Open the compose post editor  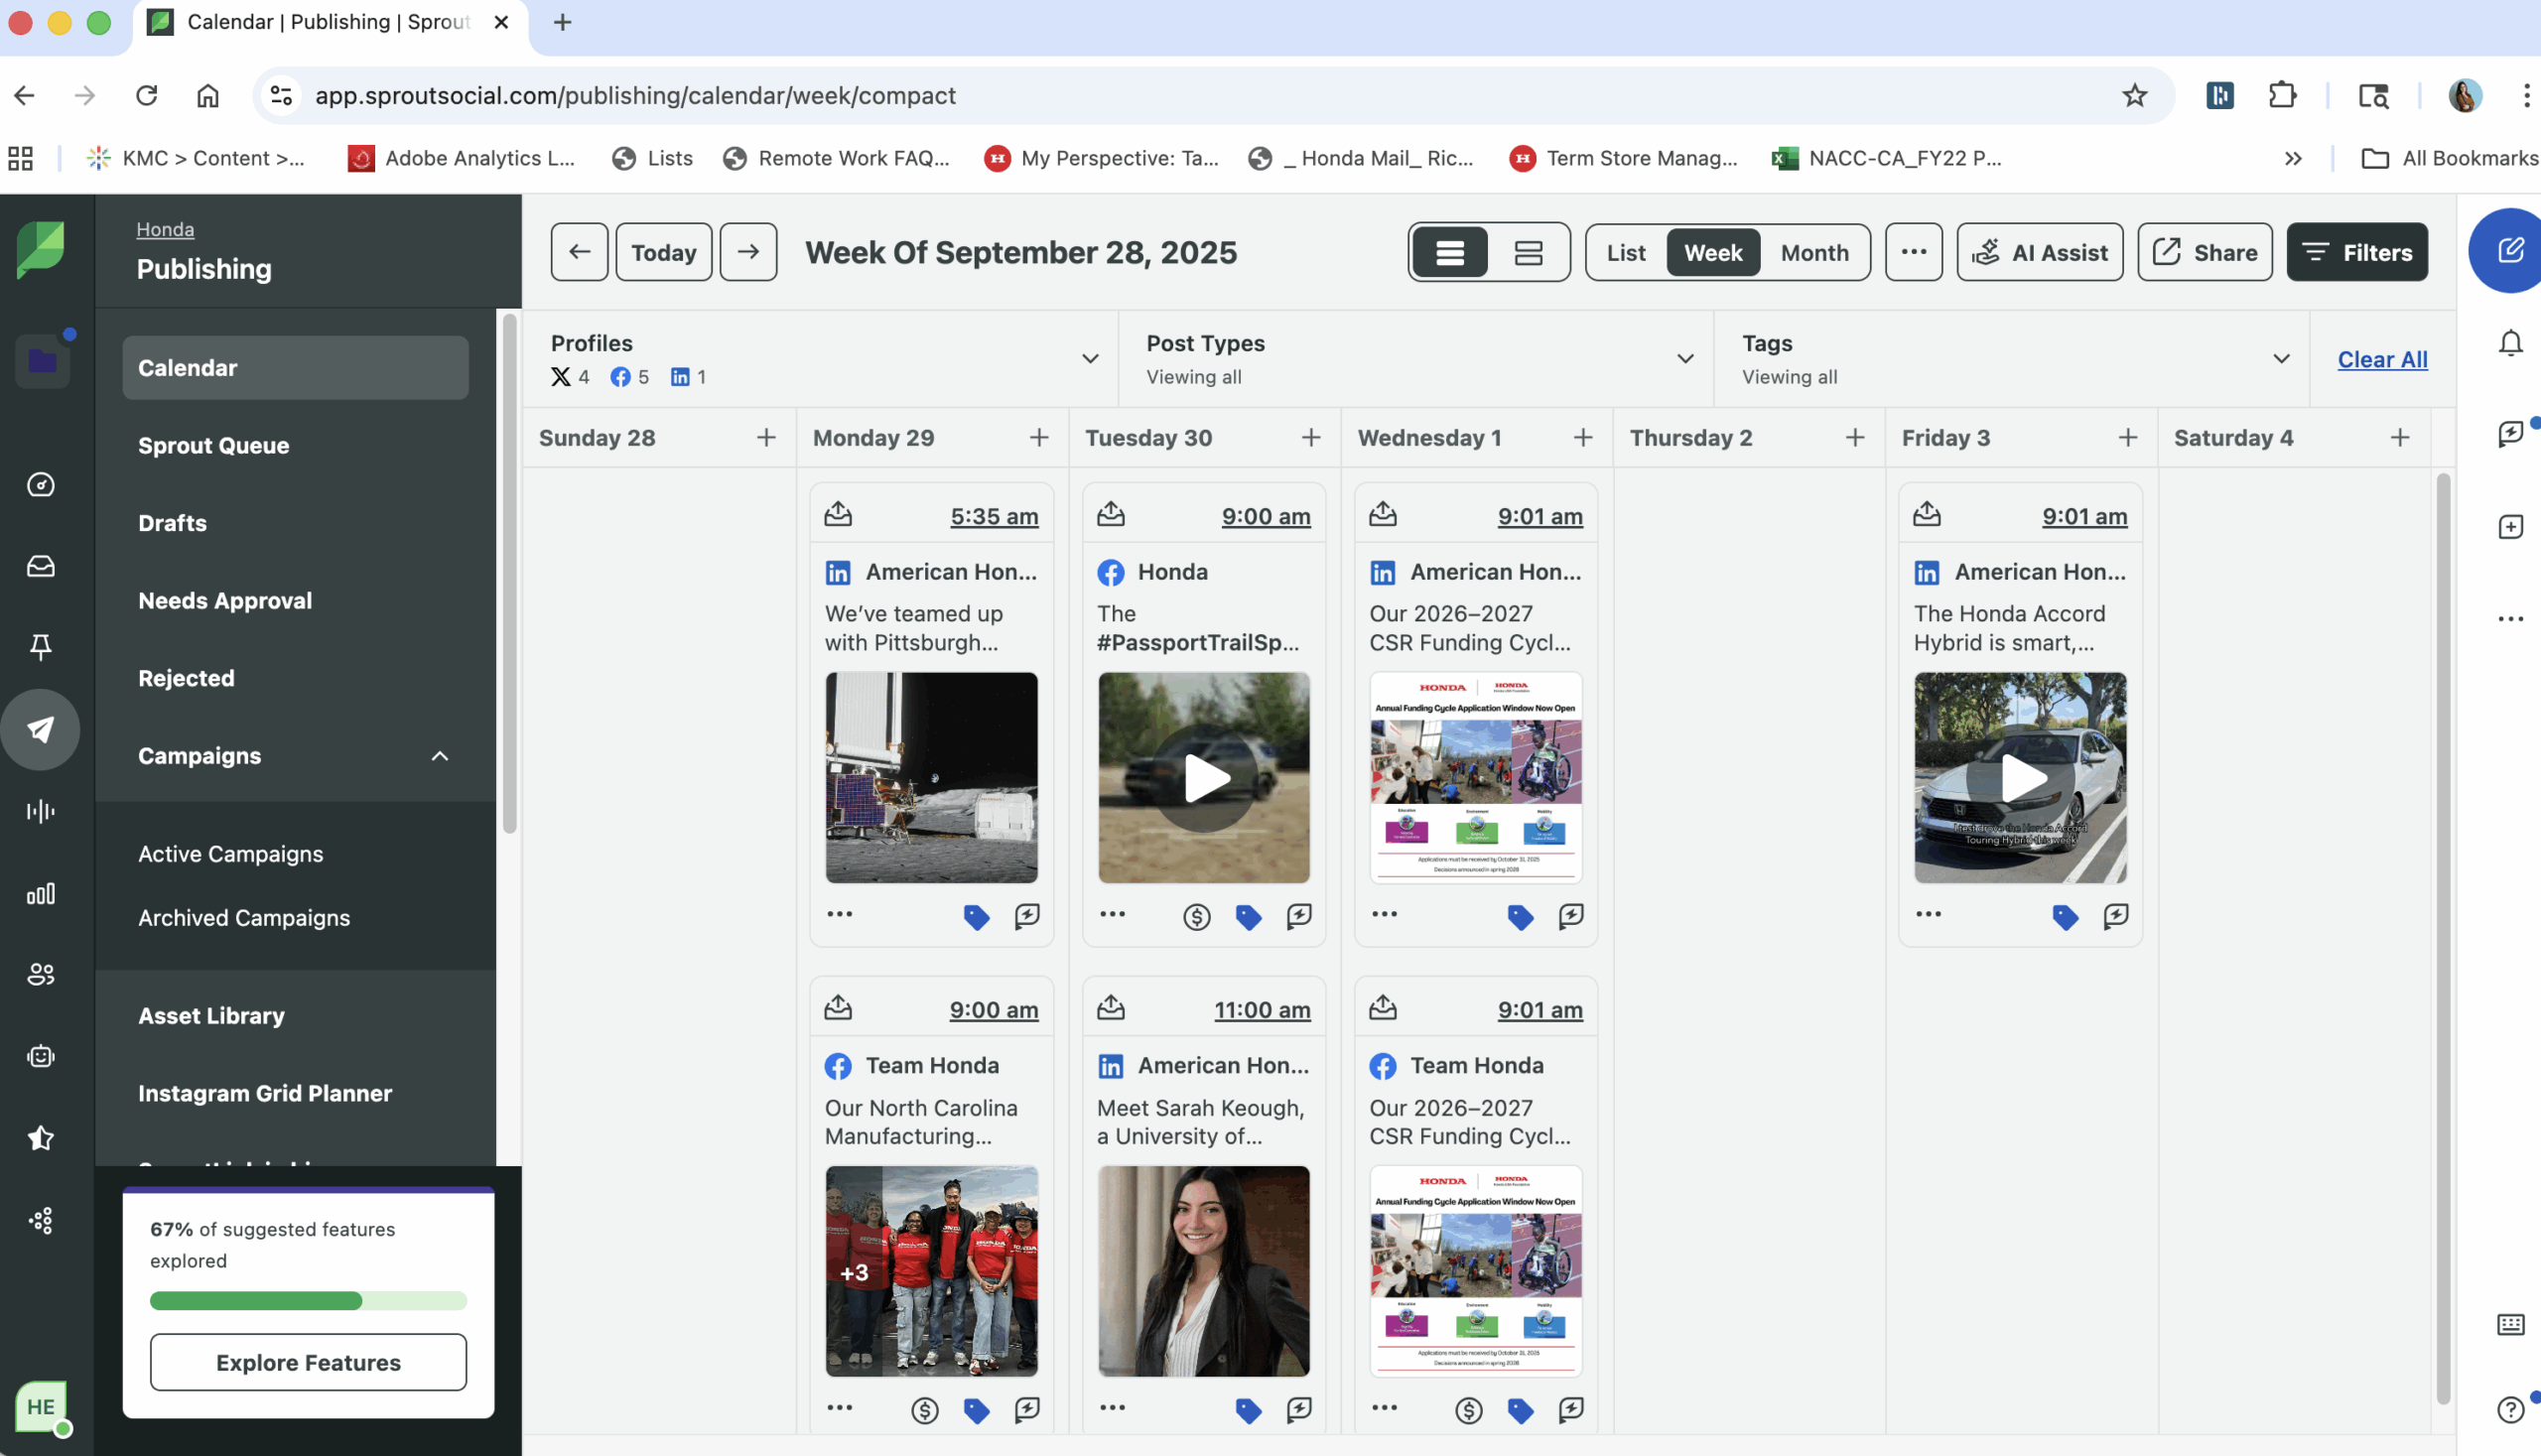pyautogui.click(x=2506, y=250)
